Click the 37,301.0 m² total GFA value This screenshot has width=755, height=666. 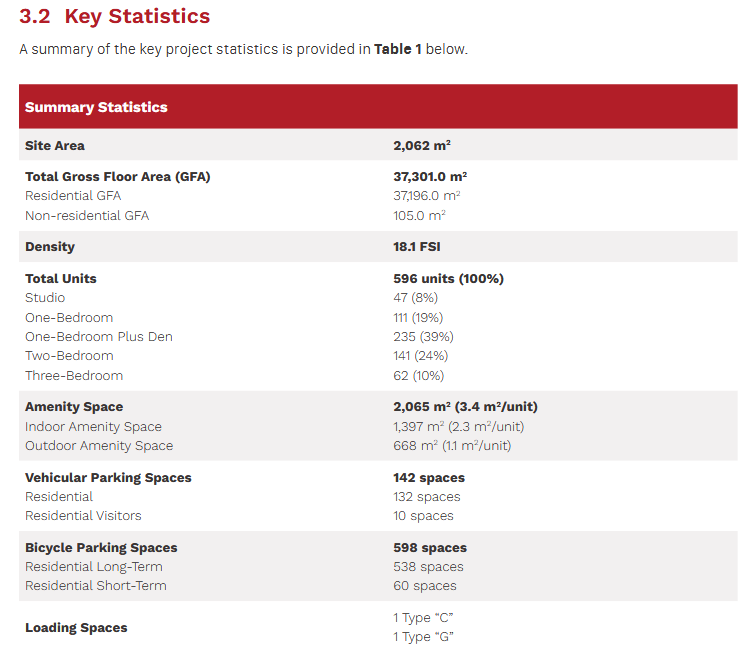430,177
